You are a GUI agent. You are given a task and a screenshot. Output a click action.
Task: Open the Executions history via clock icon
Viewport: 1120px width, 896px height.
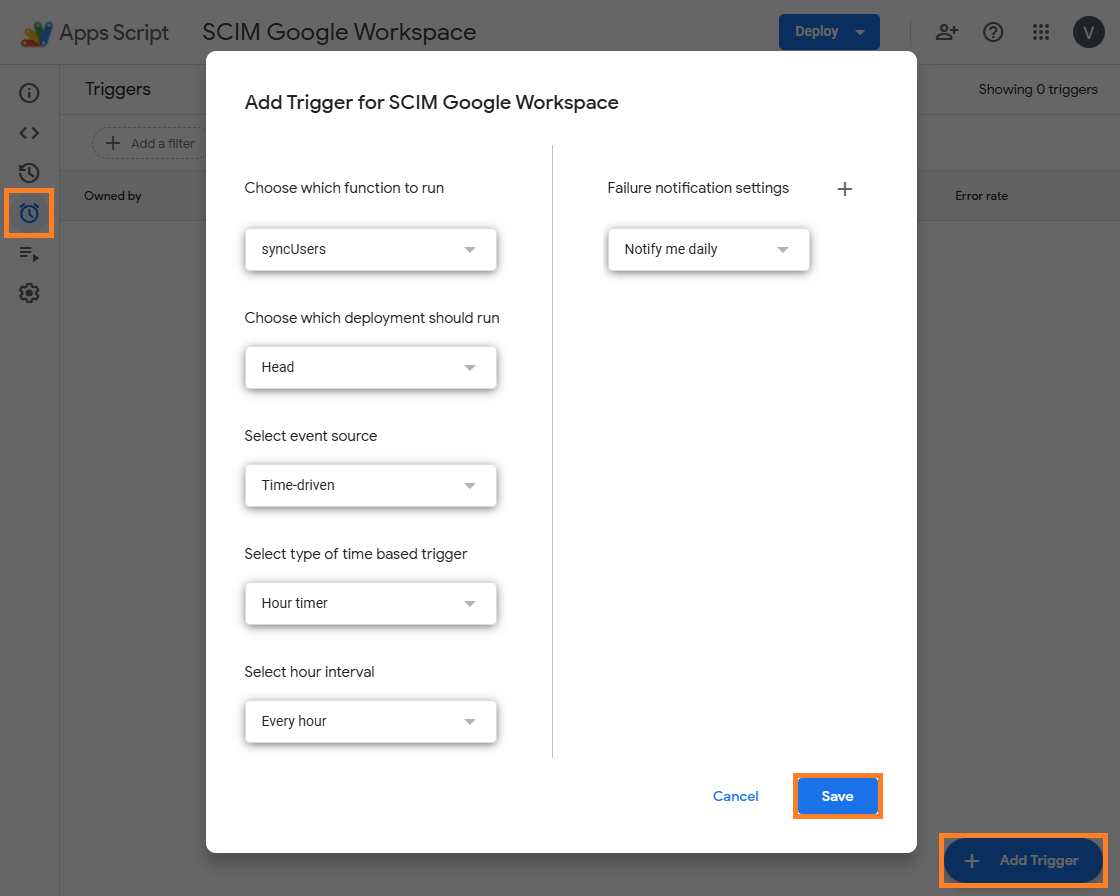pos(28,172)
